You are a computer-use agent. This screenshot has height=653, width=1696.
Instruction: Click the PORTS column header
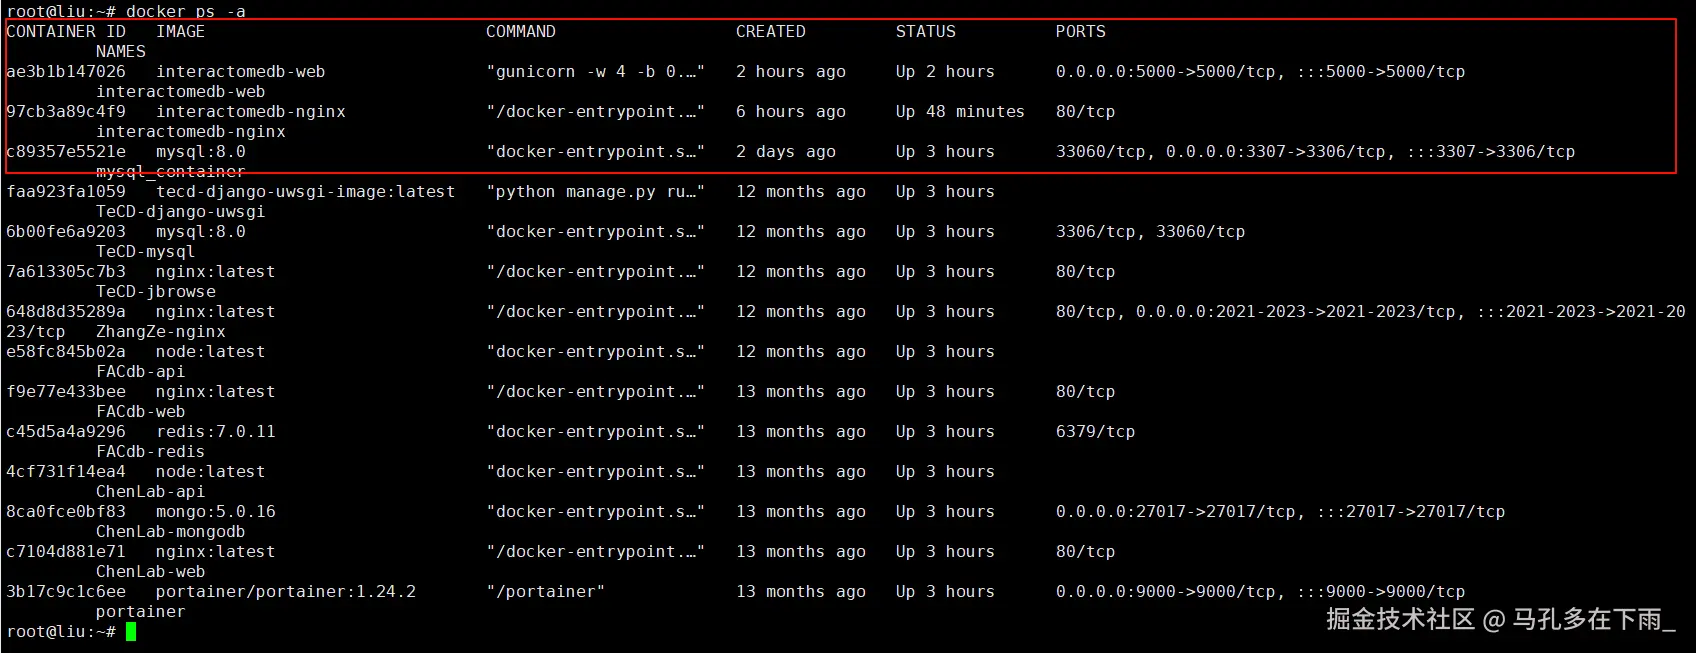click(x=1080, y=32)
